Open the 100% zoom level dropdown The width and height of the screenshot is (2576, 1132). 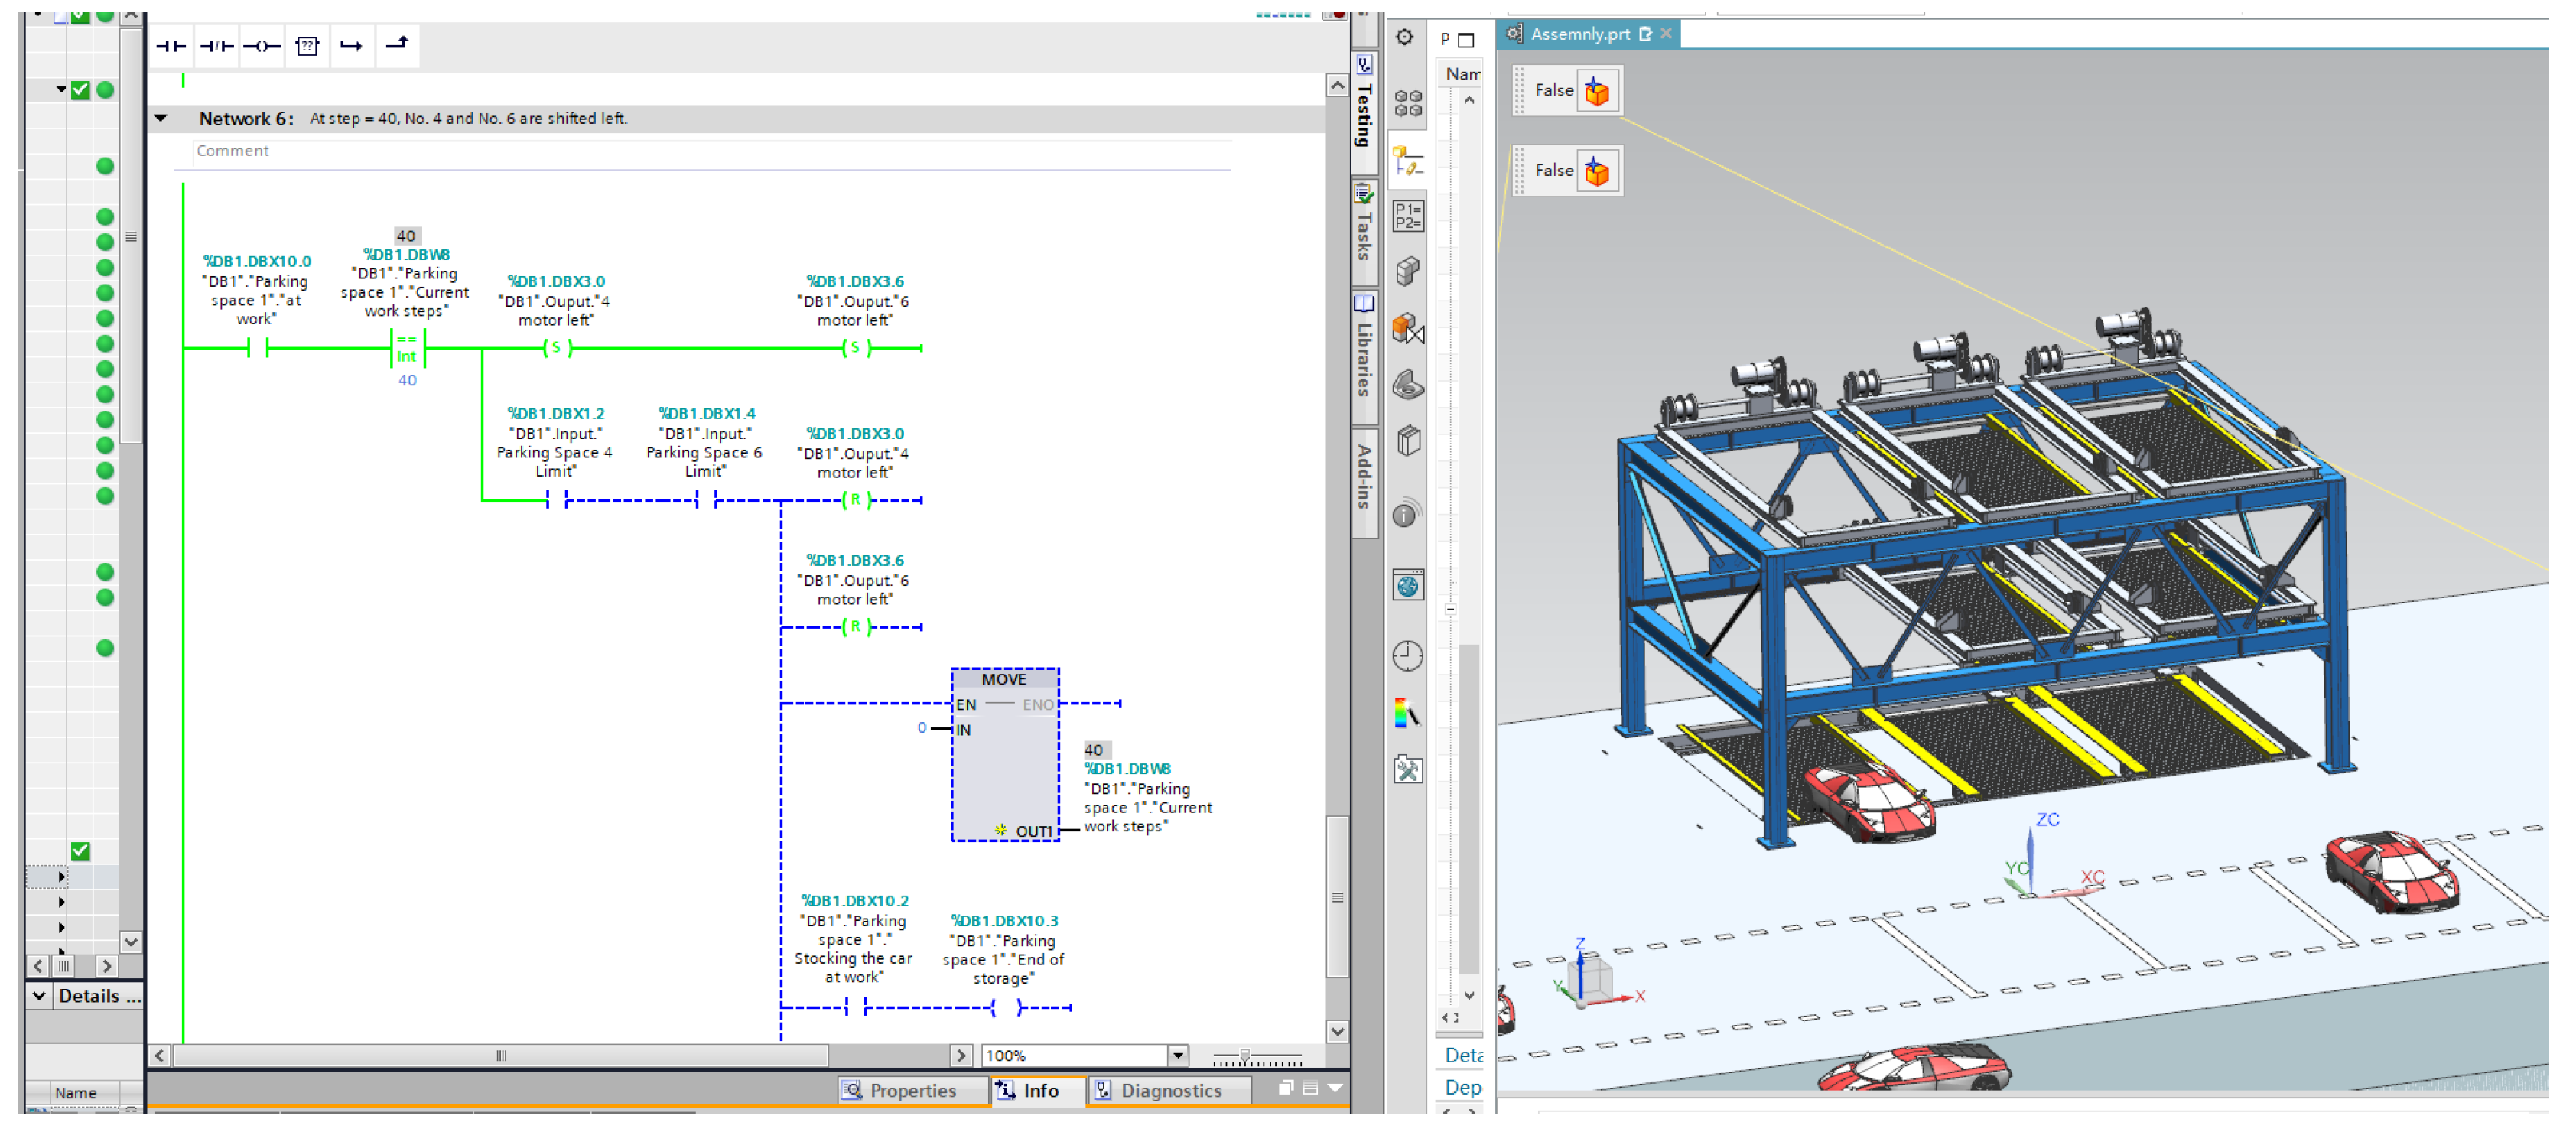pyautogui.click(x=1177, y=1055)
